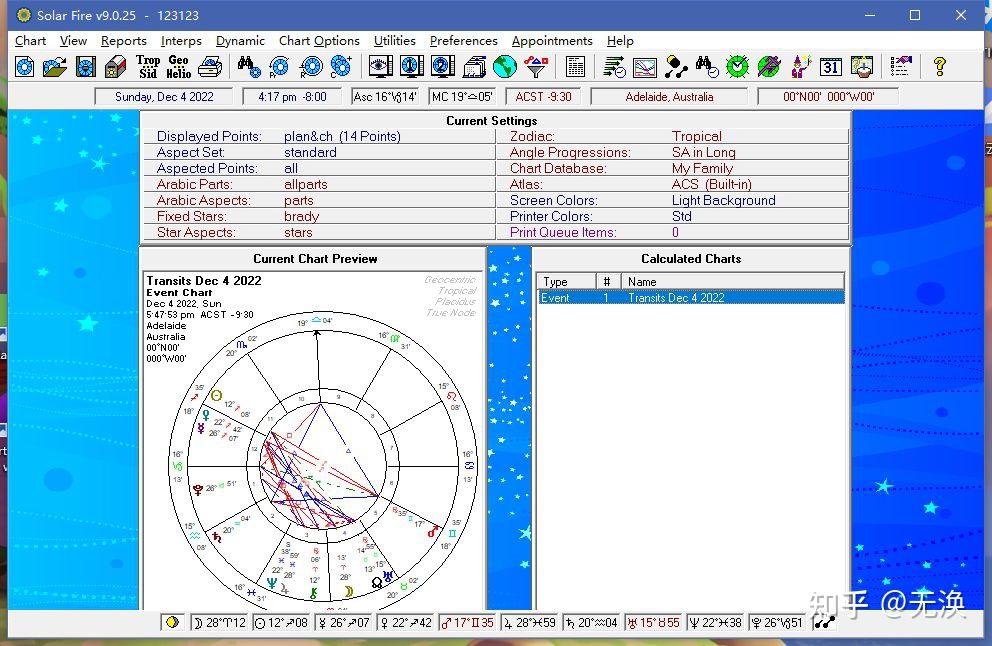992x646 pixels.
Task: Click the eye monitor view chart icon
Action: click(380, 66)
